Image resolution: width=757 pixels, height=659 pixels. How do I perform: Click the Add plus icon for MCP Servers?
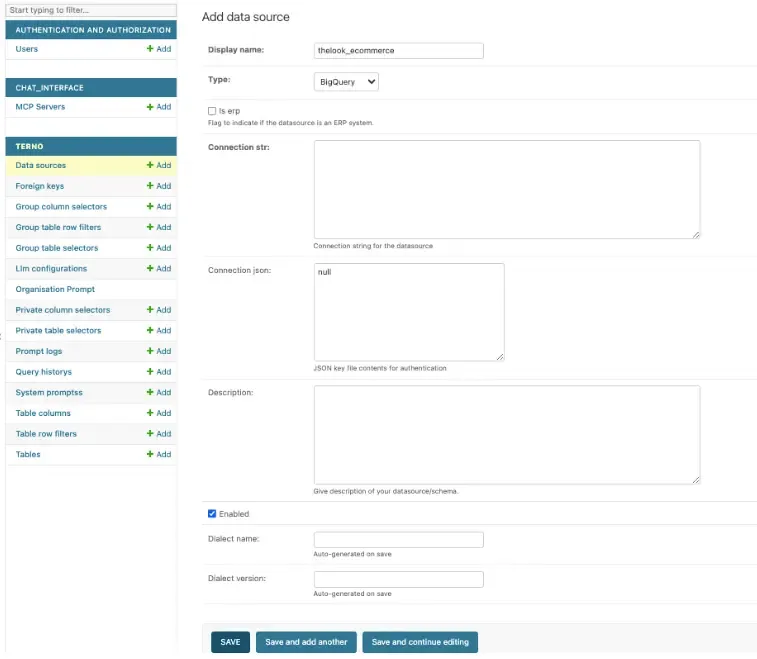coord(151,107)
